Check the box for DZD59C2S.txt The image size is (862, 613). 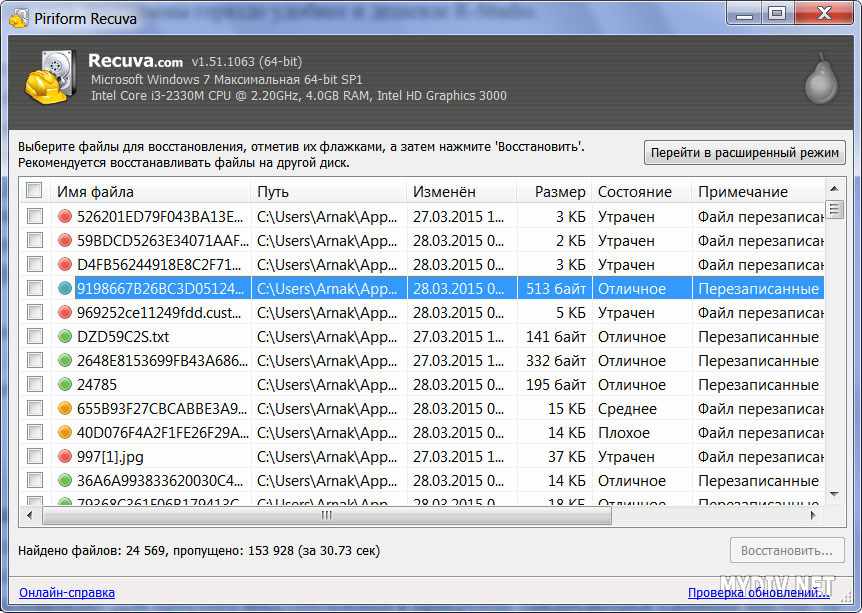point(35,336)
